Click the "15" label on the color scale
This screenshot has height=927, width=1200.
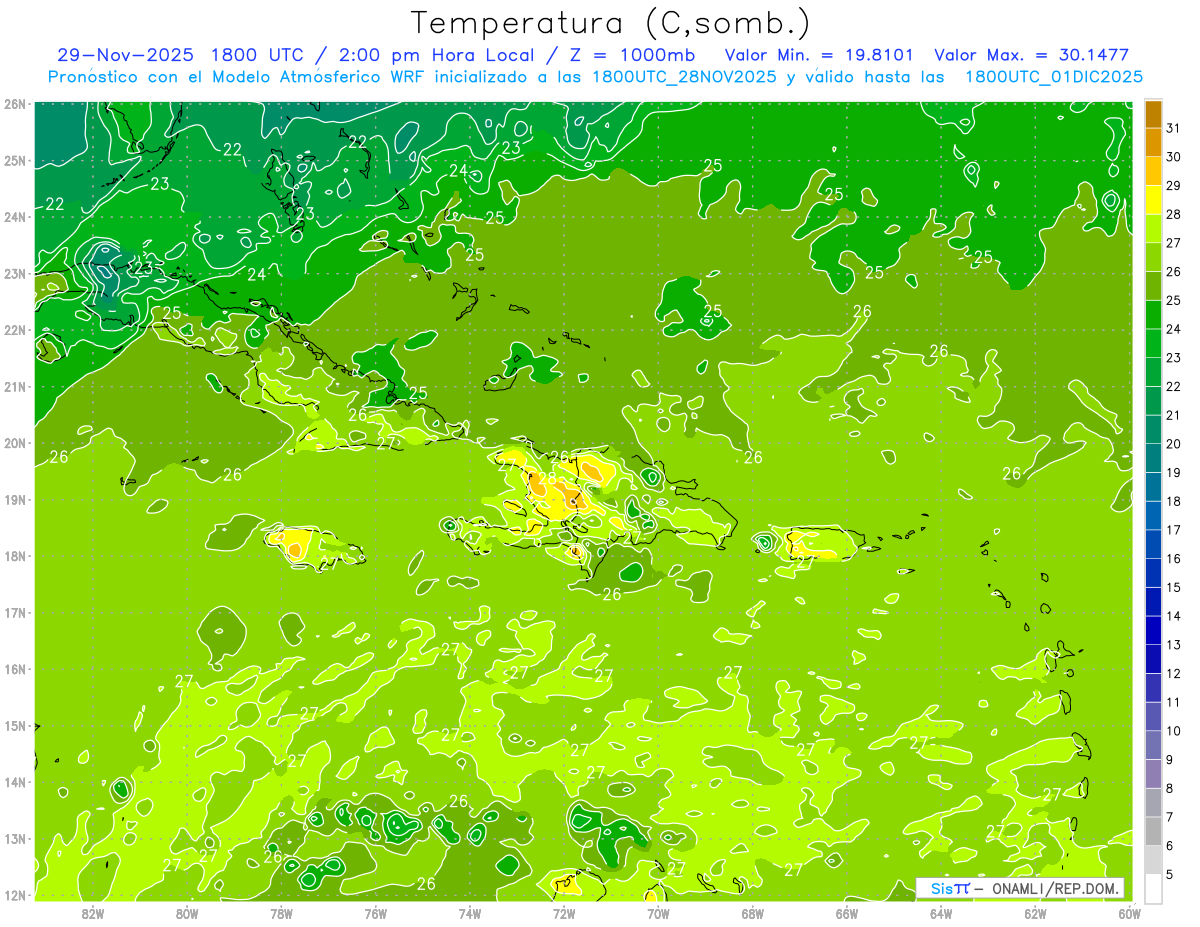pyautogui.click(x=1174, y=587)
